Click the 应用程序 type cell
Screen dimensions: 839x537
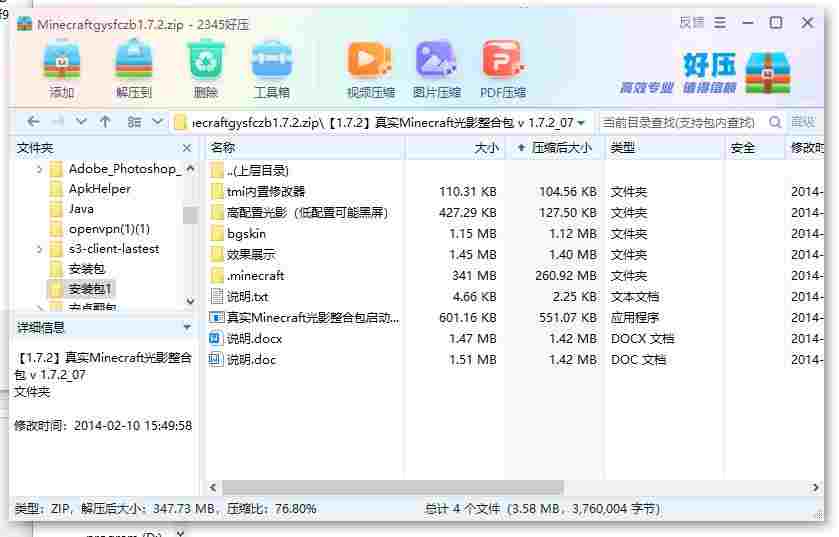pos(635,318)
